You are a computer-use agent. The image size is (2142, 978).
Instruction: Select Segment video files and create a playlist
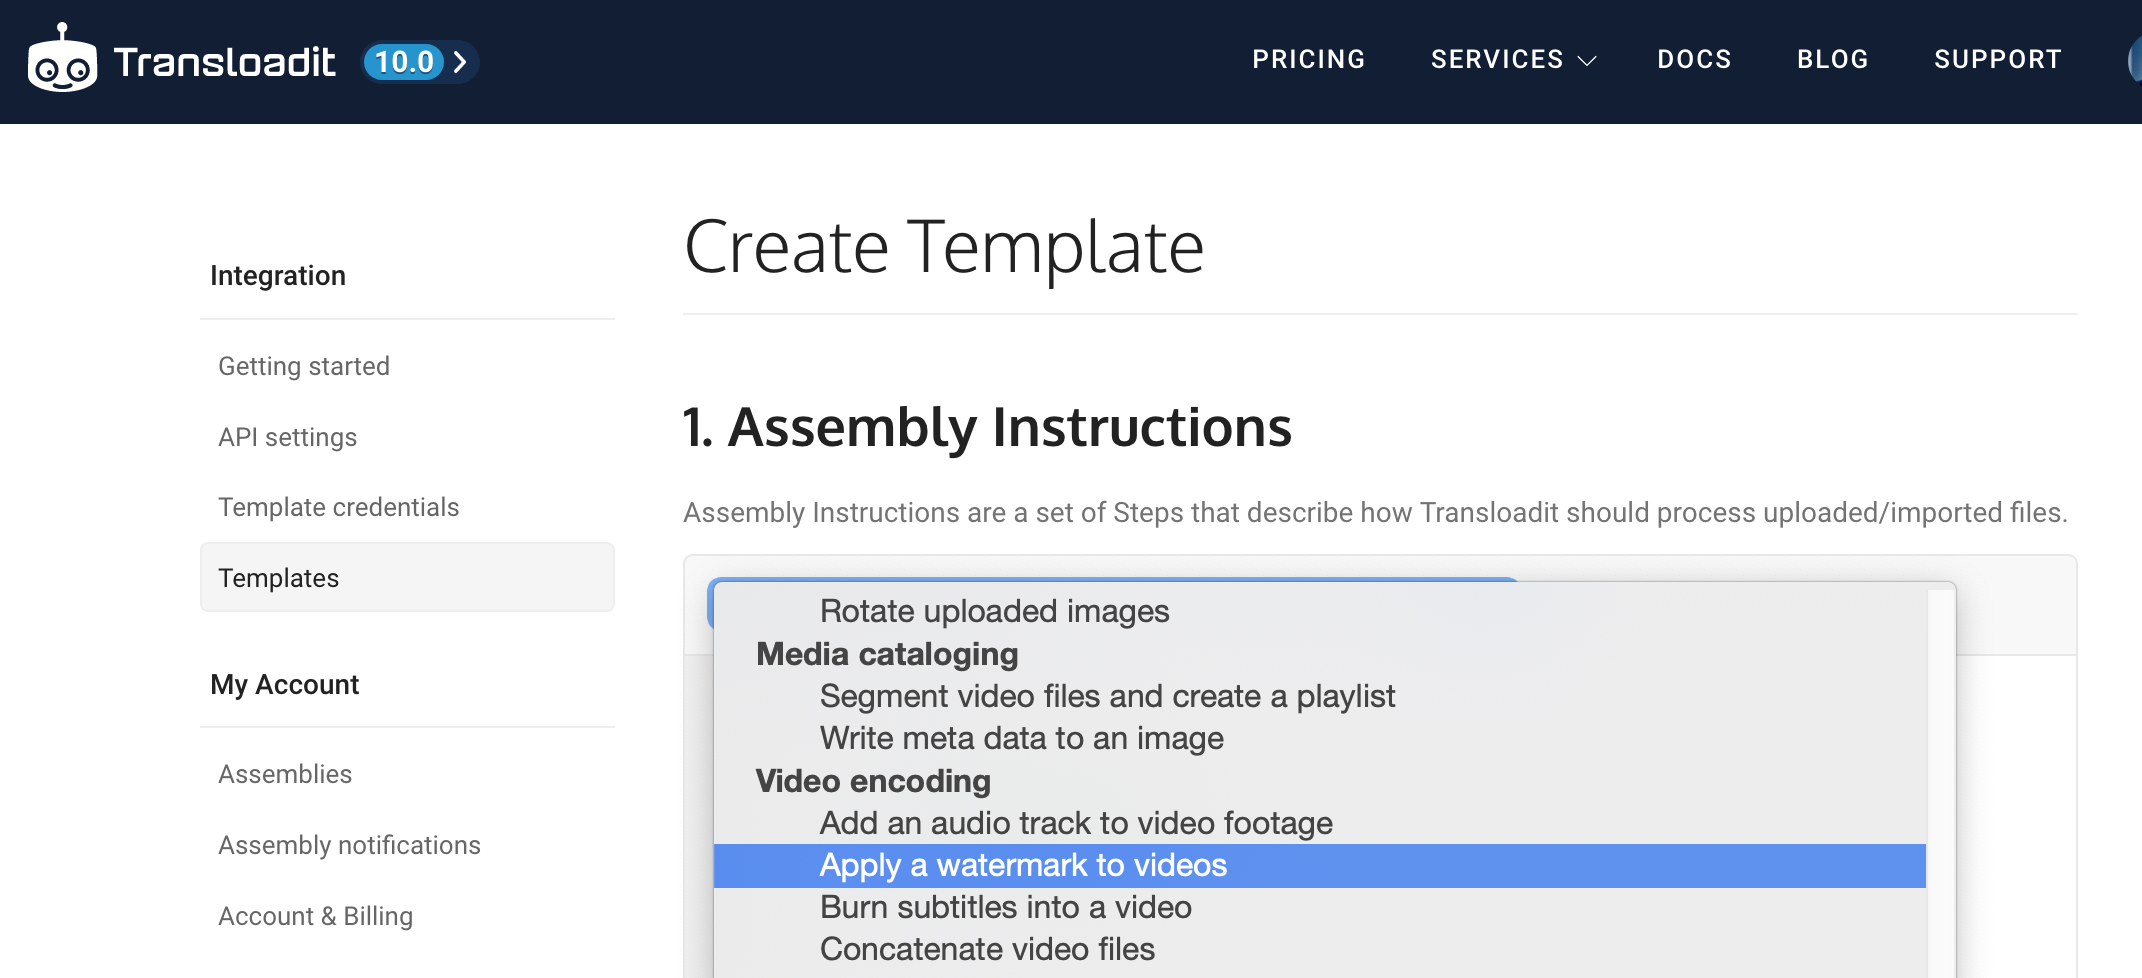(x=1107, y=696)
